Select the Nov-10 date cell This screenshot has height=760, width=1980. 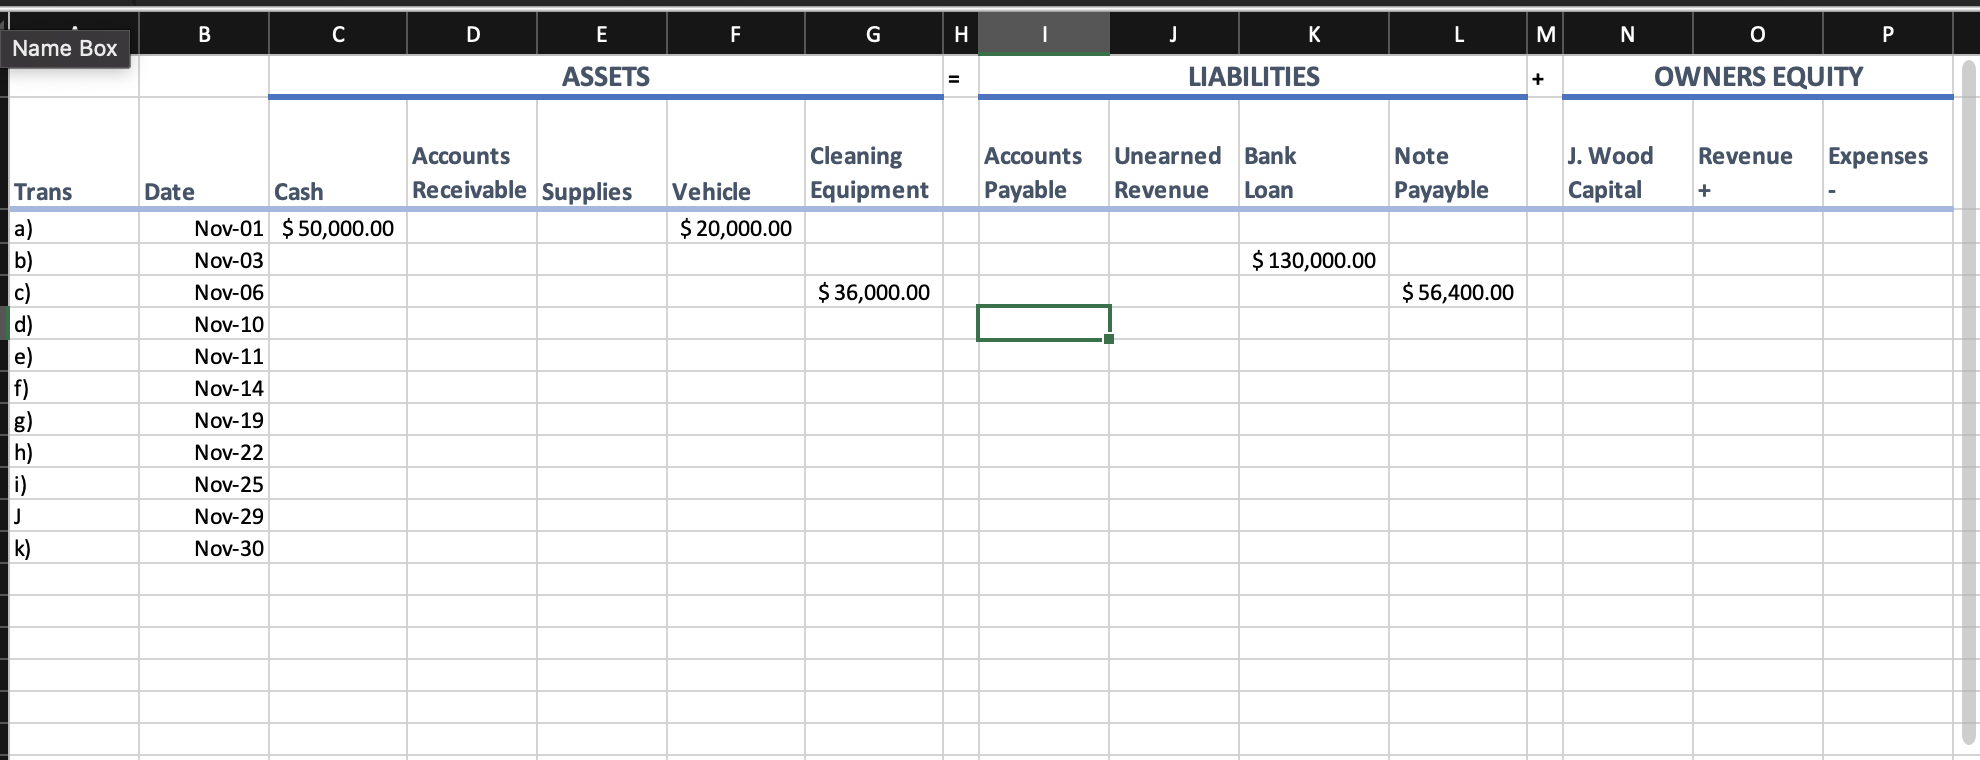point(204,324)
